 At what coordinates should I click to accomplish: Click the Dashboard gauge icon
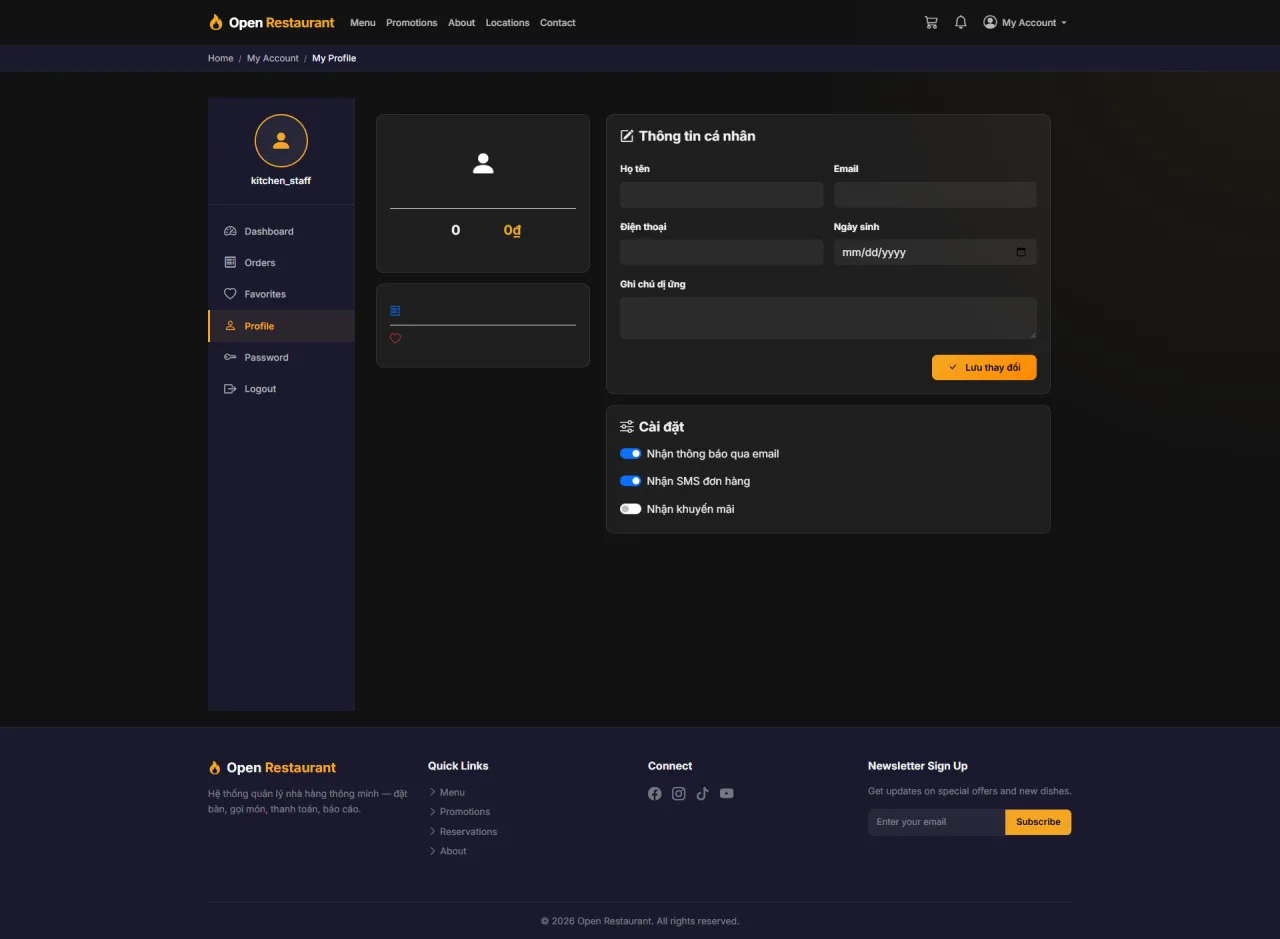[230, 231]
